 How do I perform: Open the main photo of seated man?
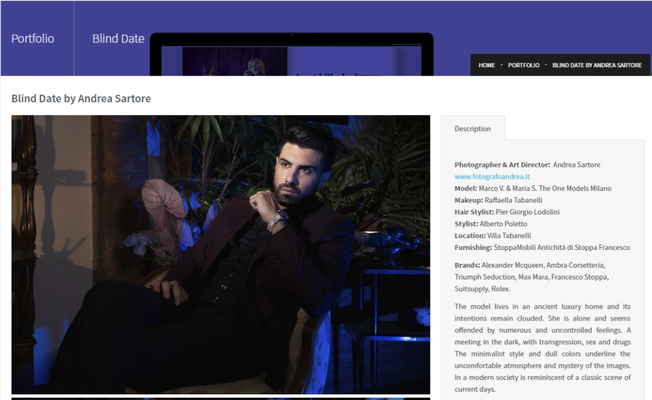click(x=221, y=254)
